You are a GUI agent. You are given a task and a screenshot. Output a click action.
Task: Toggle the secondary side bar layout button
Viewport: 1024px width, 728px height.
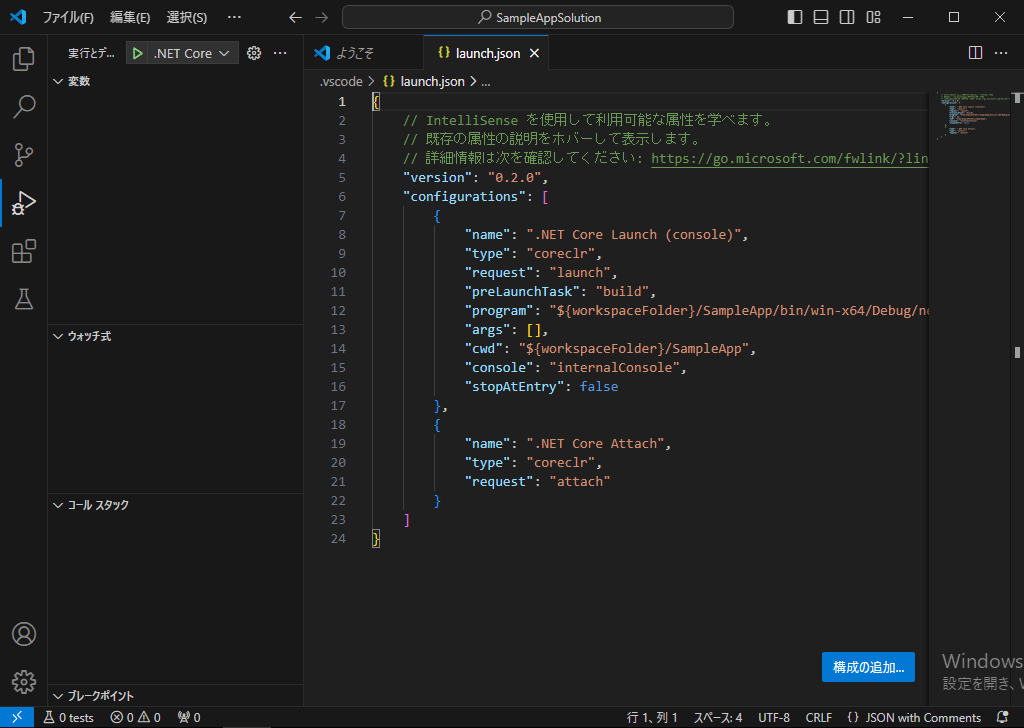tap(847, 17)
